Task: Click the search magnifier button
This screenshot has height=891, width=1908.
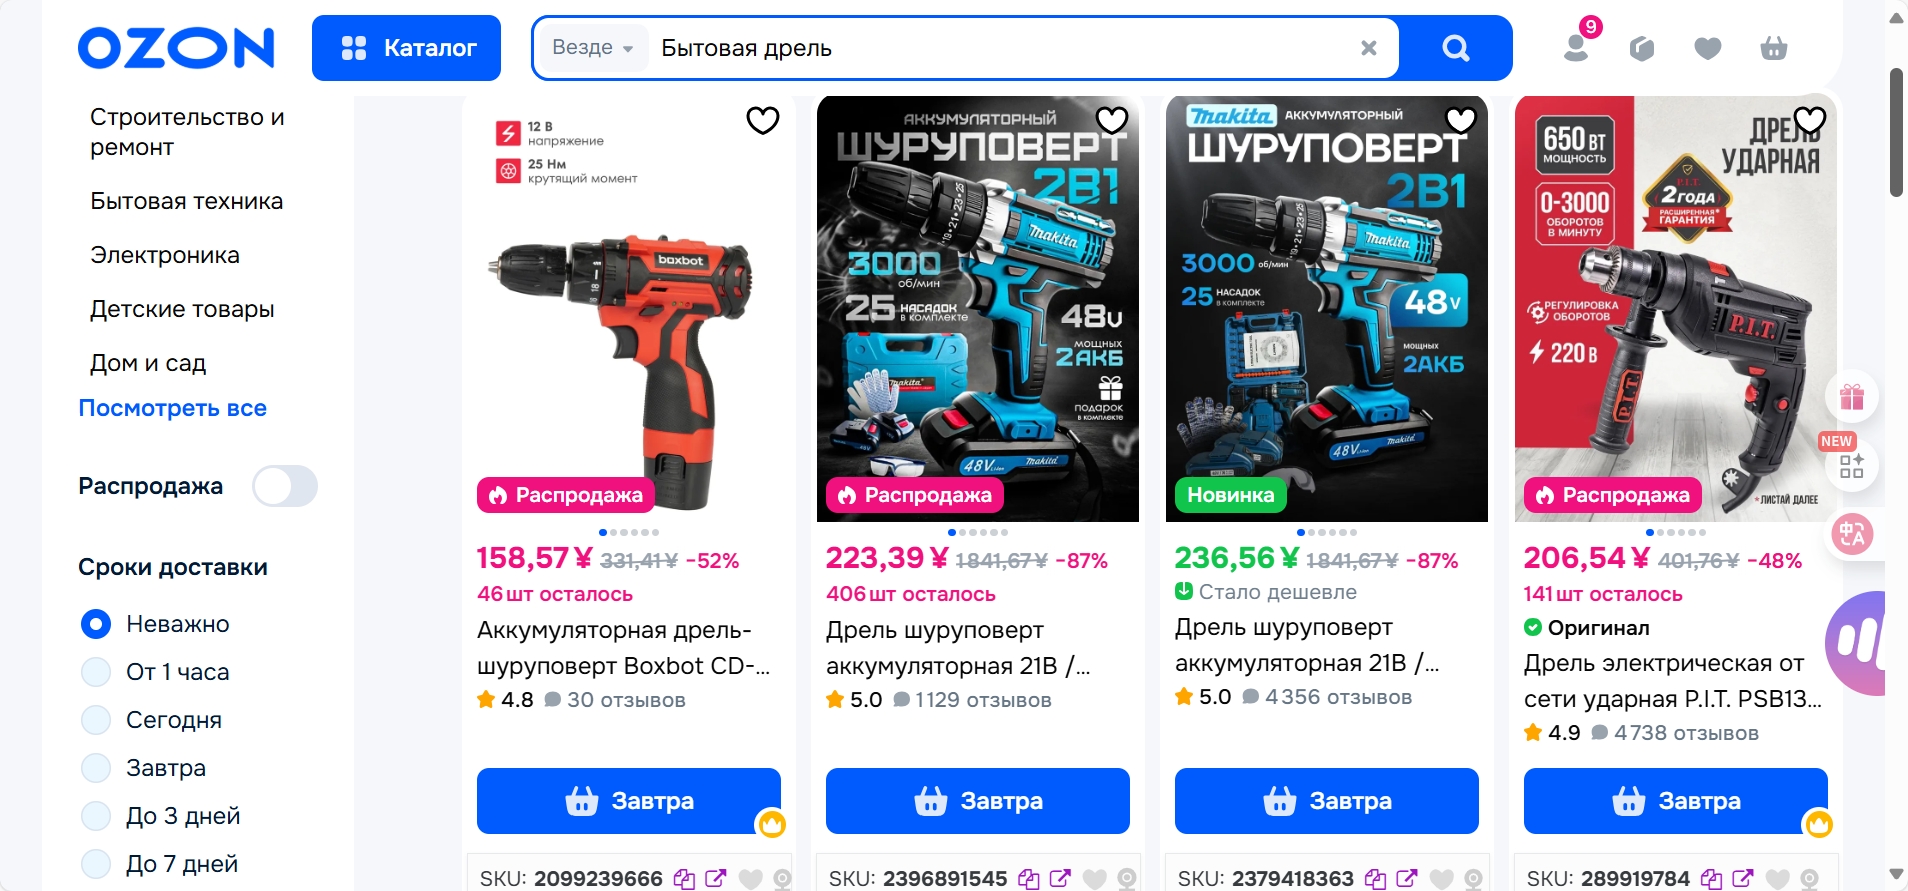Action: (1456, 48)
